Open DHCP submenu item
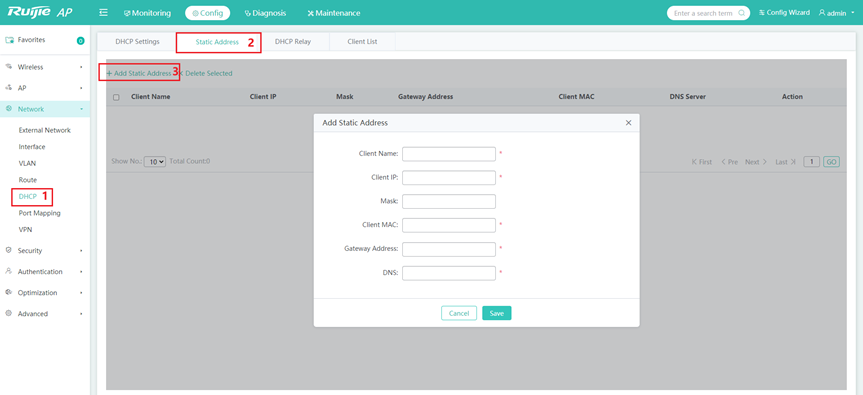The width and height of the screenshot is (863, 395). coord(28,196)
